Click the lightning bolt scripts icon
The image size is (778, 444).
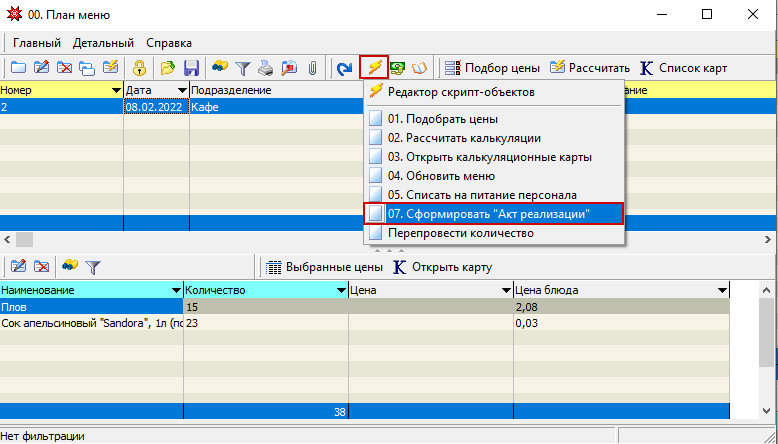[374, 68]
